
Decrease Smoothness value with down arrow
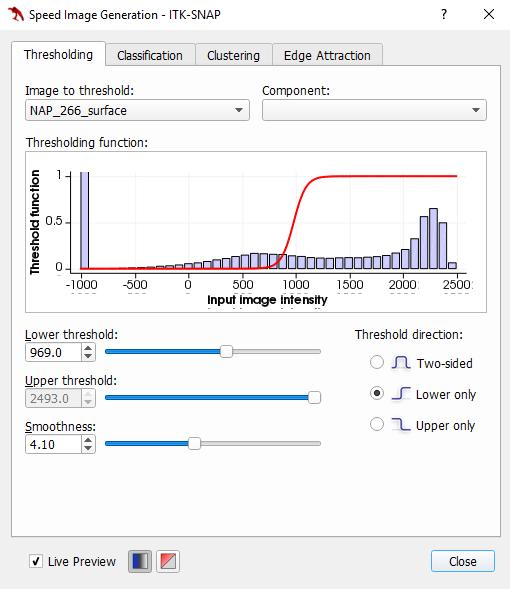pos(88,448)
